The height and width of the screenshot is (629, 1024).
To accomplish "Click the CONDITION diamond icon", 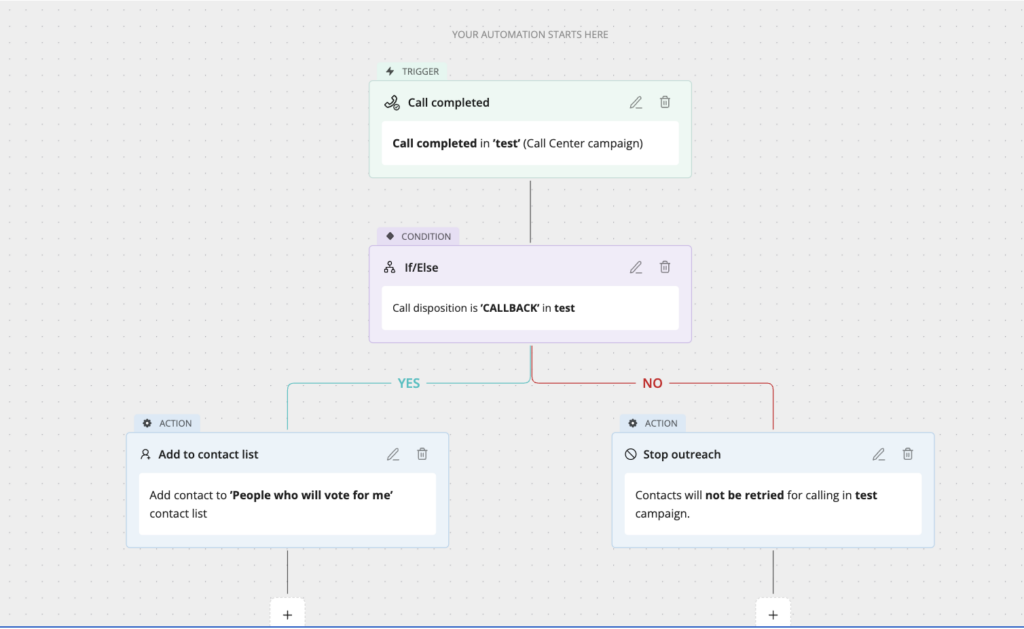I will (x=390, y=236).
